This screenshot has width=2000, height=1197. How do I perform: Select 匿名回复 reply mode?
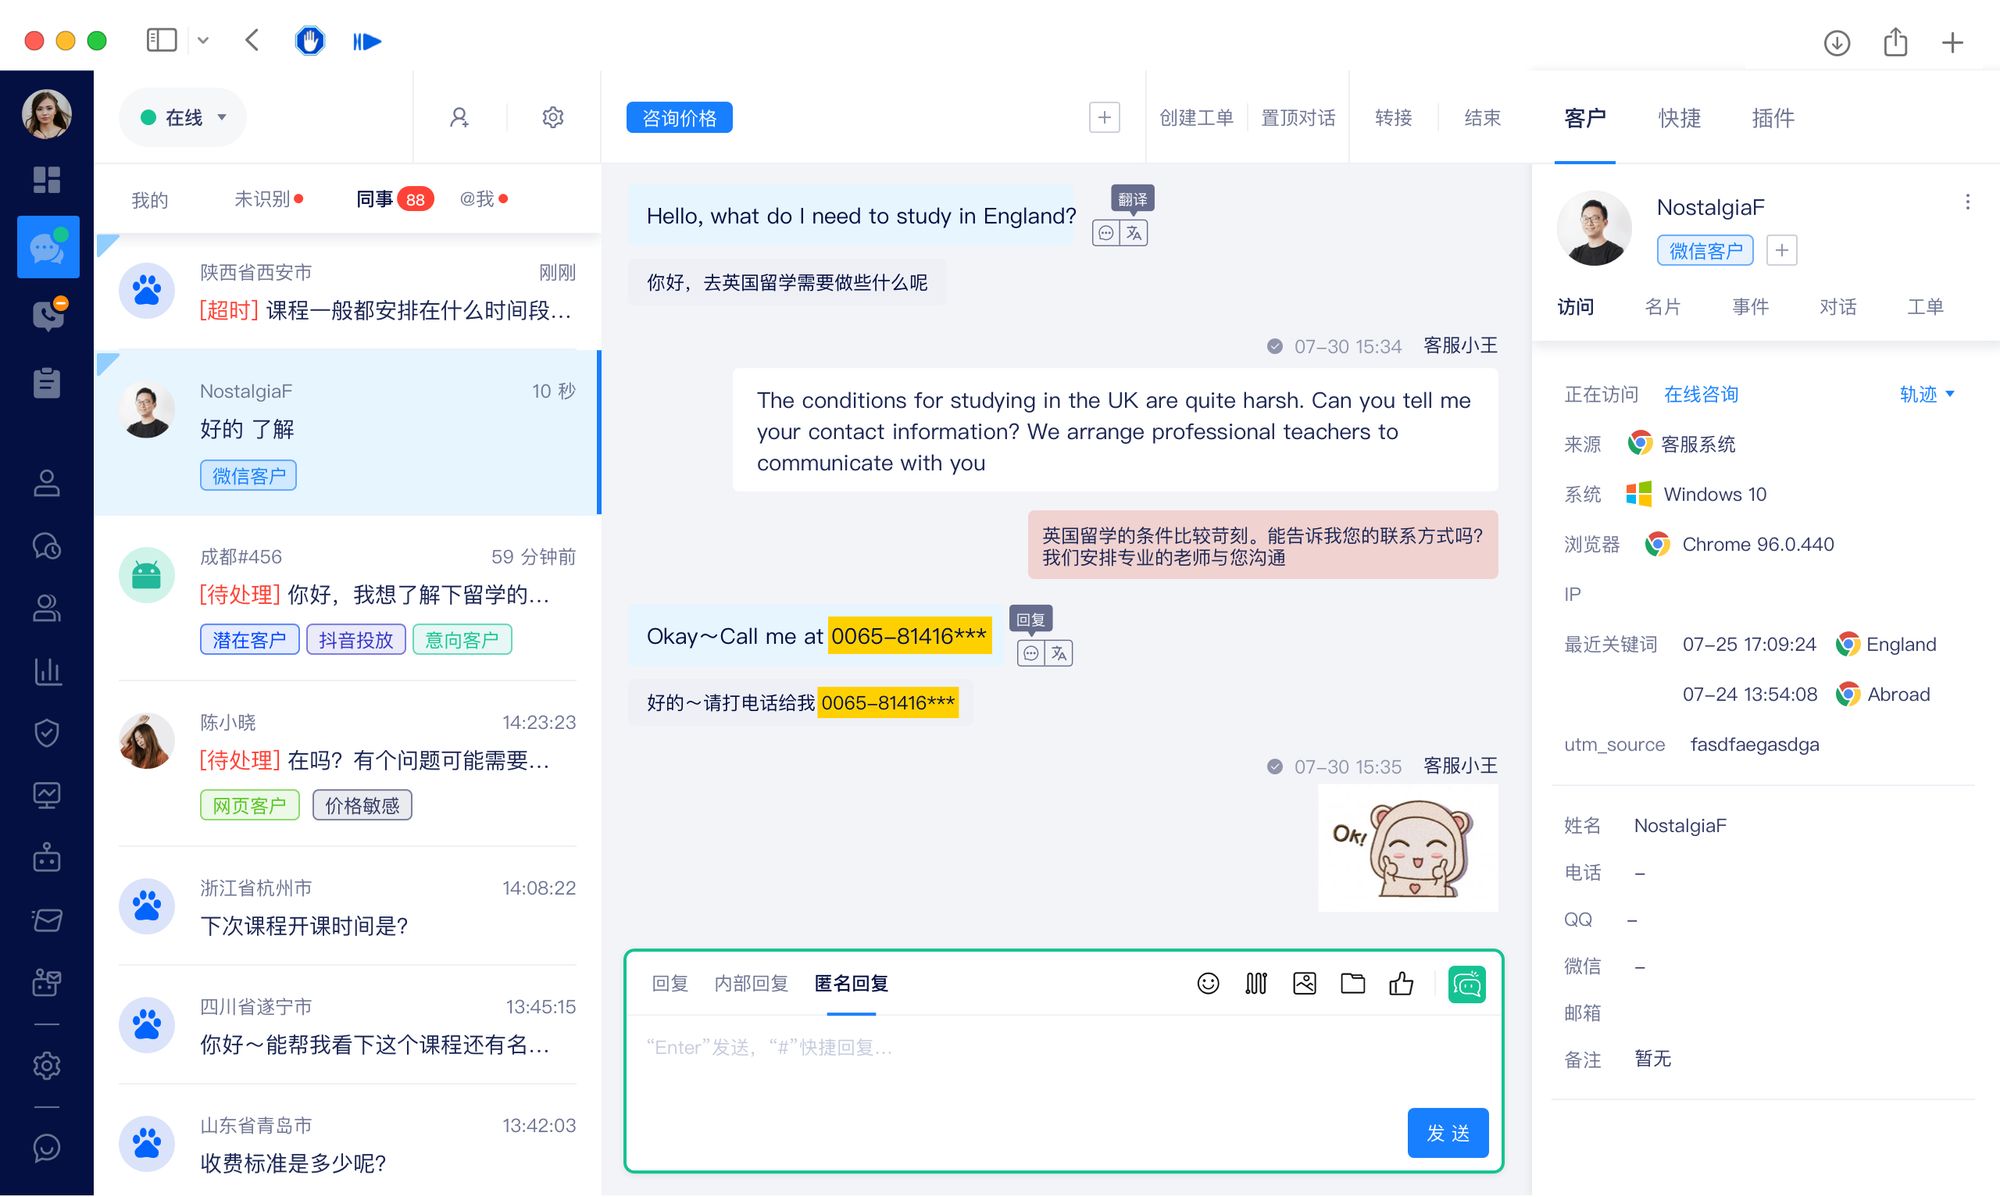click(851, 984)
